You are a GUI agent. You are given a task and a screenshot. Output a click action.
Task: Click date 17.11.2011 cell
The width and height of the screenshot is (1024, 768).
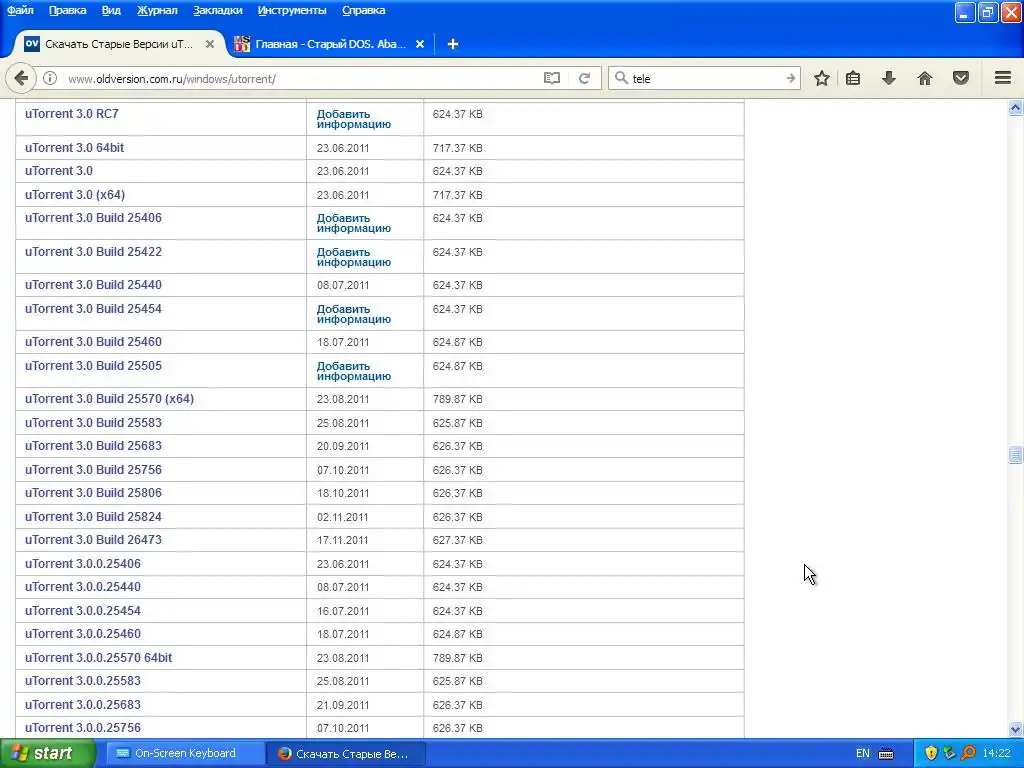343,540
